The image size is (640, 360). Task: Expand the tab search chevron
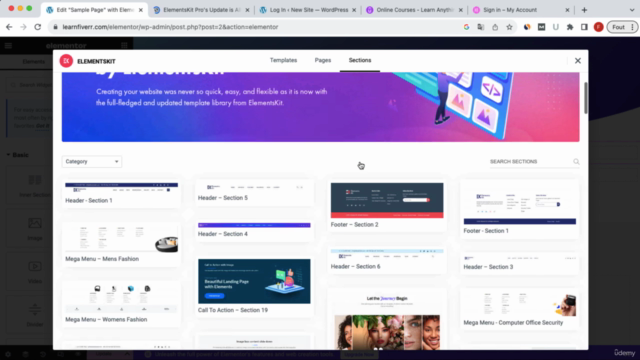[632, 10]
